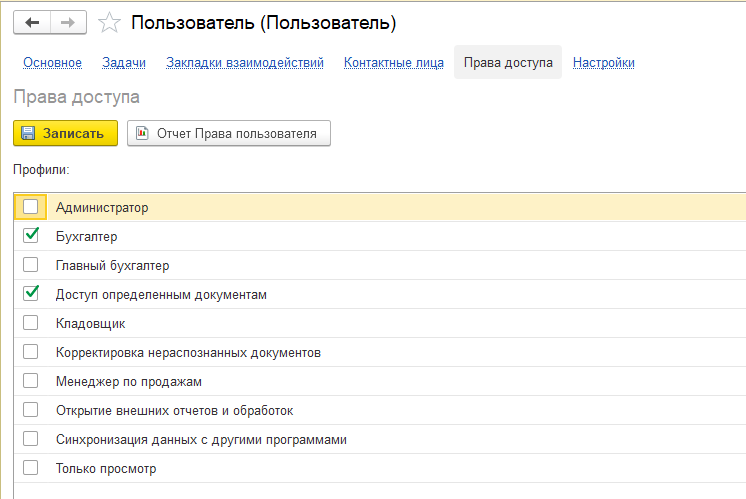Enable the Только просмотр profile
This screenshot has height=499, width=746.
coord(31,468)
